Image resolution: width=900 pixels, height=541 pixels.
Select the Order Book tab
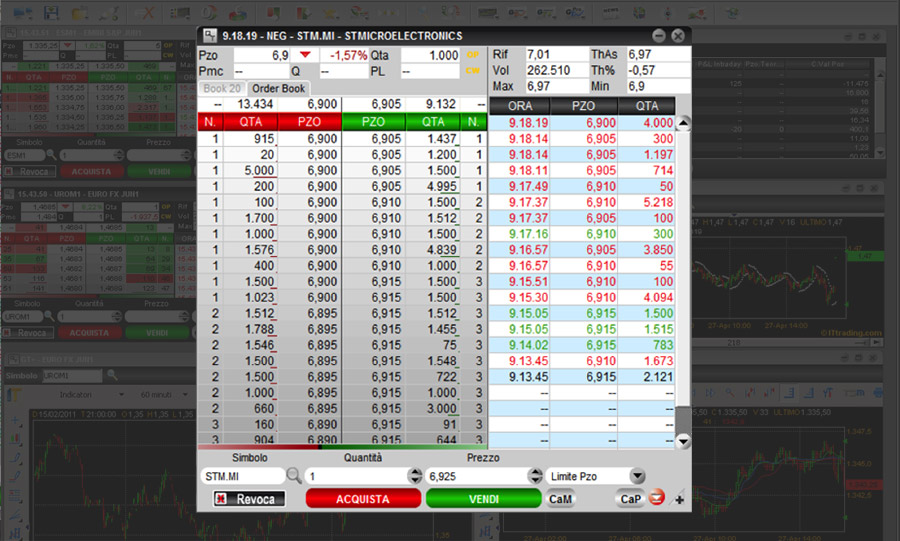[279, 89]
